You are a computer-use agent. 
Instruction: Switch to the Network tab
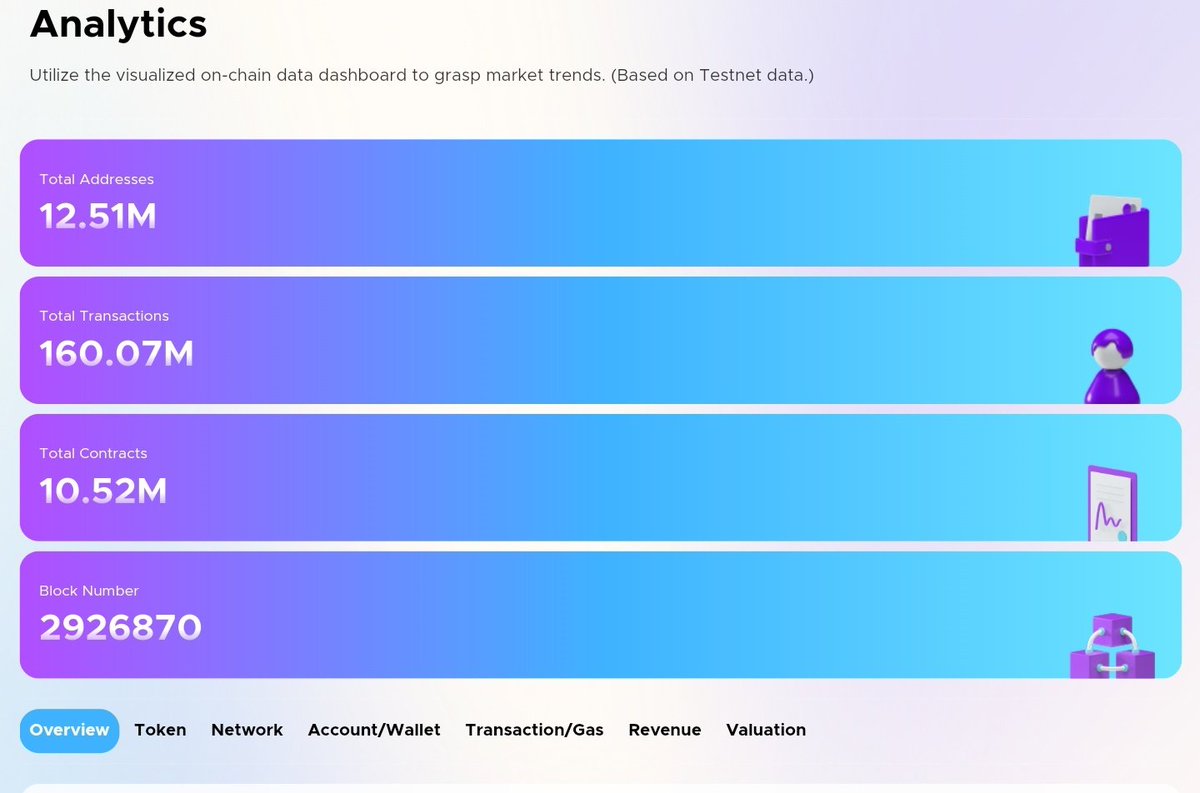pos(247,730)
